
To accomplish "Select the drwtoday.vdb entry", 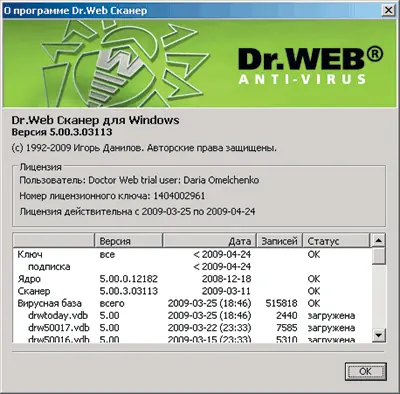I will (x=192, y=315).
